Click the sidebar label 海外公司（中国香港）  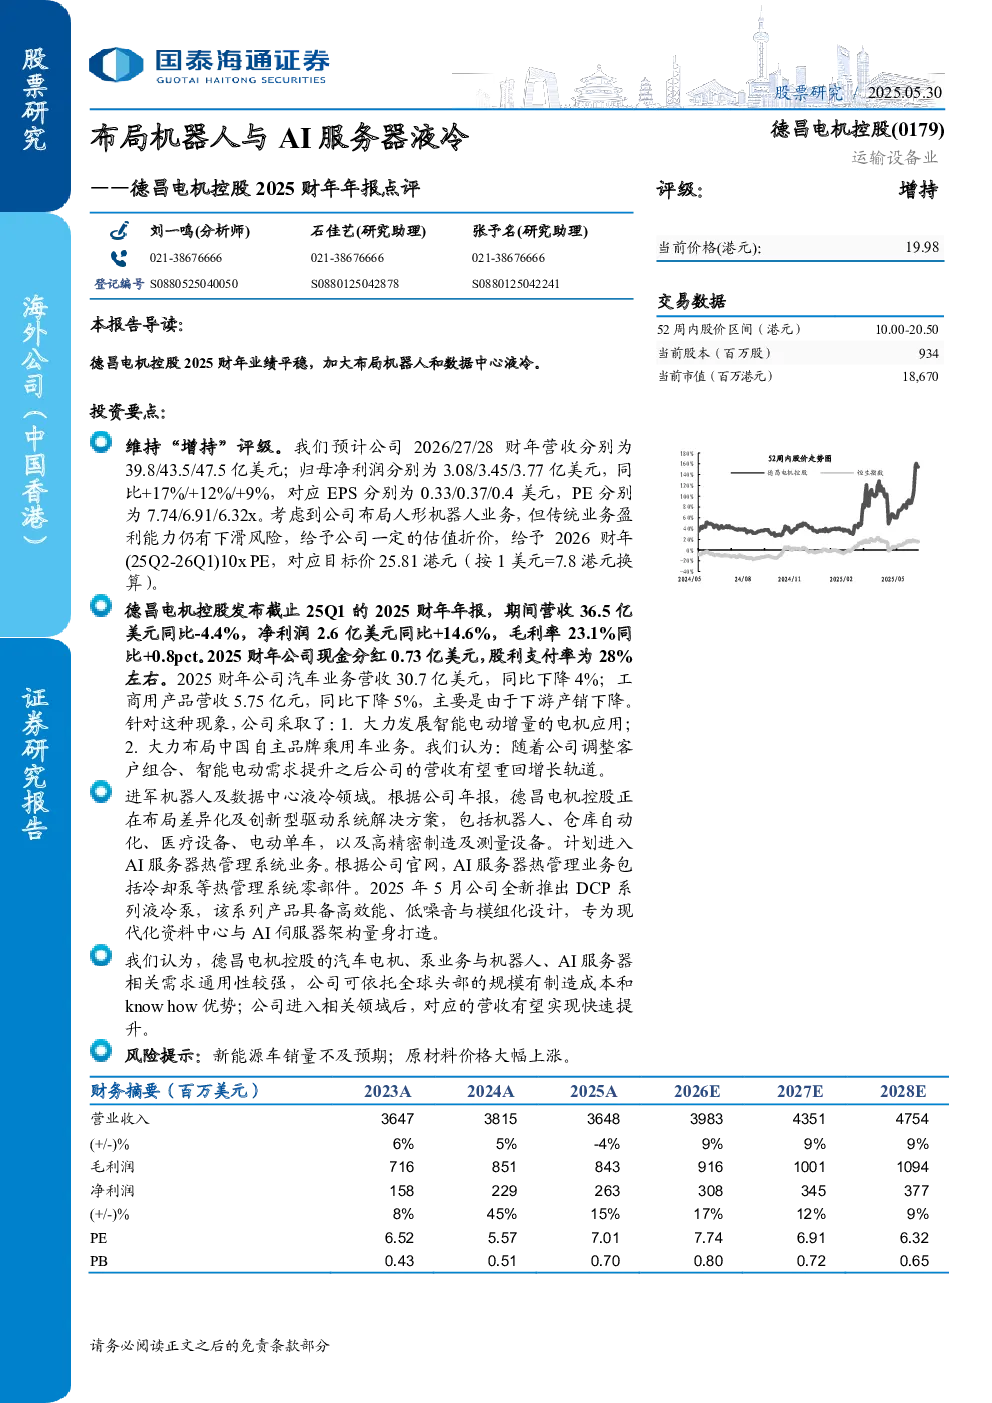point(35,419)
